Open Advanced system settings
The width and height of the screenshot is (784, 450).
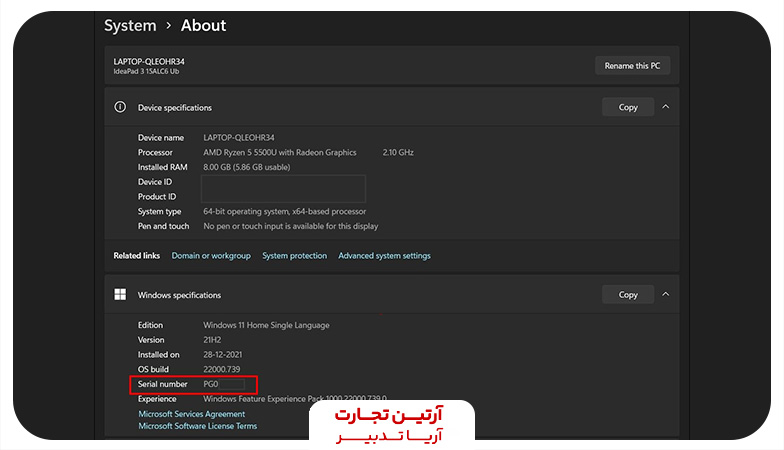click(x=384, y=256)
